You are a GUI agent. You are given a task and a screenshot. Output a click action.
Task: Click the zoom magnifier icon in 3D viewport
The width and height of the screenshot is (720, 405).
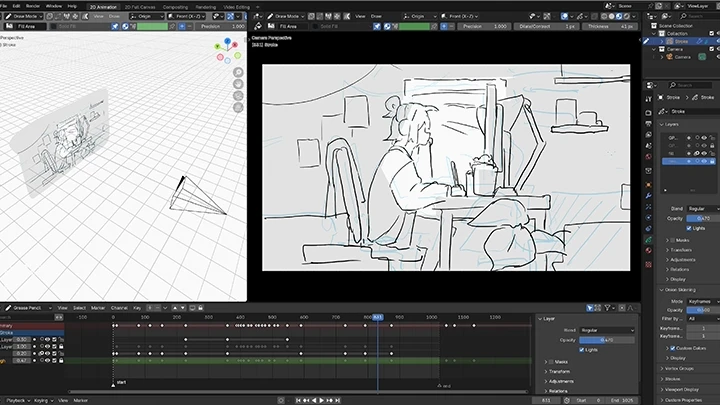pyautogui.click(x=239, y=73)
